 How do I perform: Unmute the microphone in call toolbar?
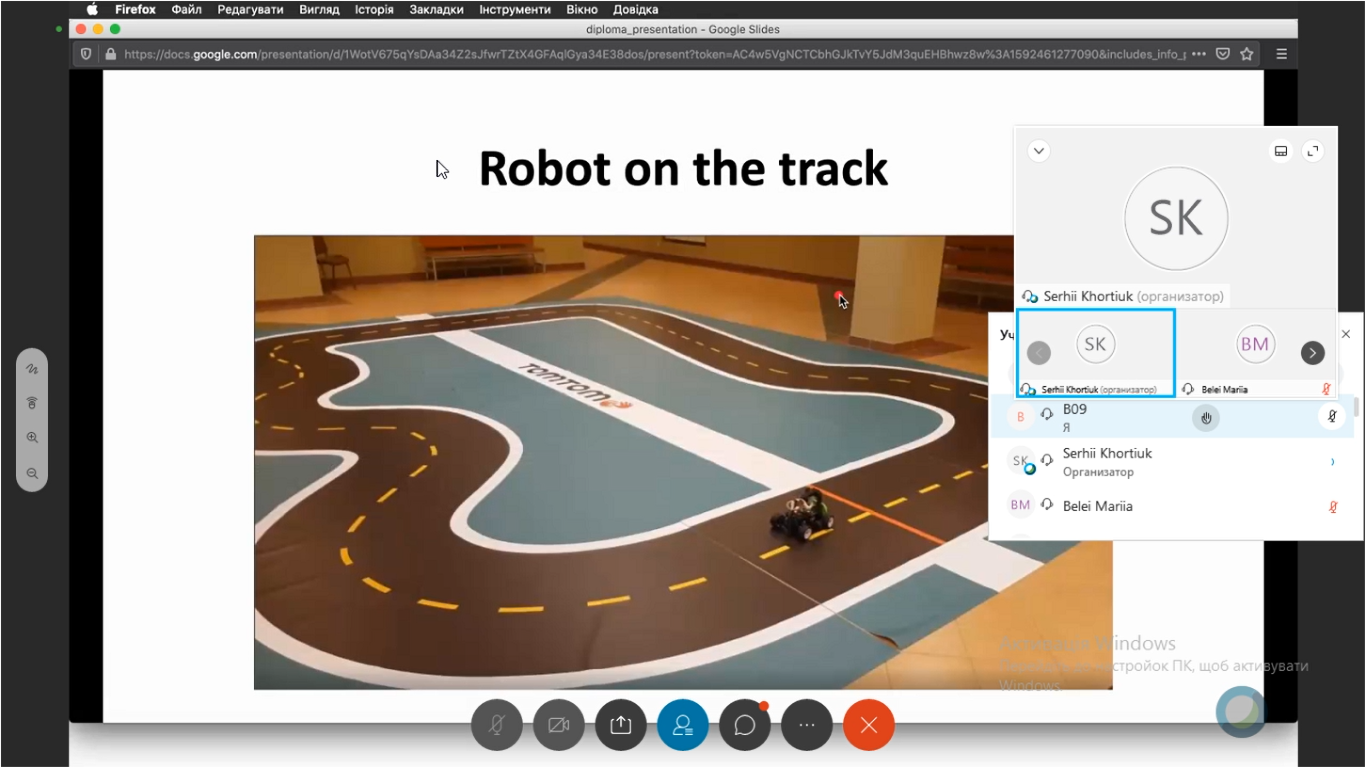(496, 725)
